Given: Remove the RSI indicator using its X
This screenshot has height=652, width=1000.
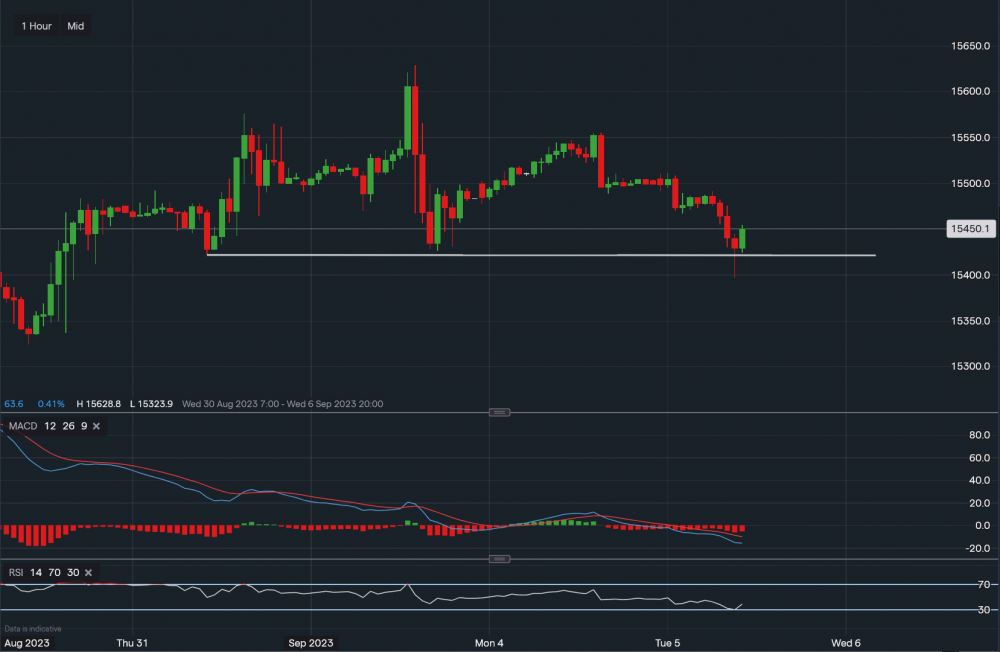Looking at the screenshot, I should pos(89,572).
